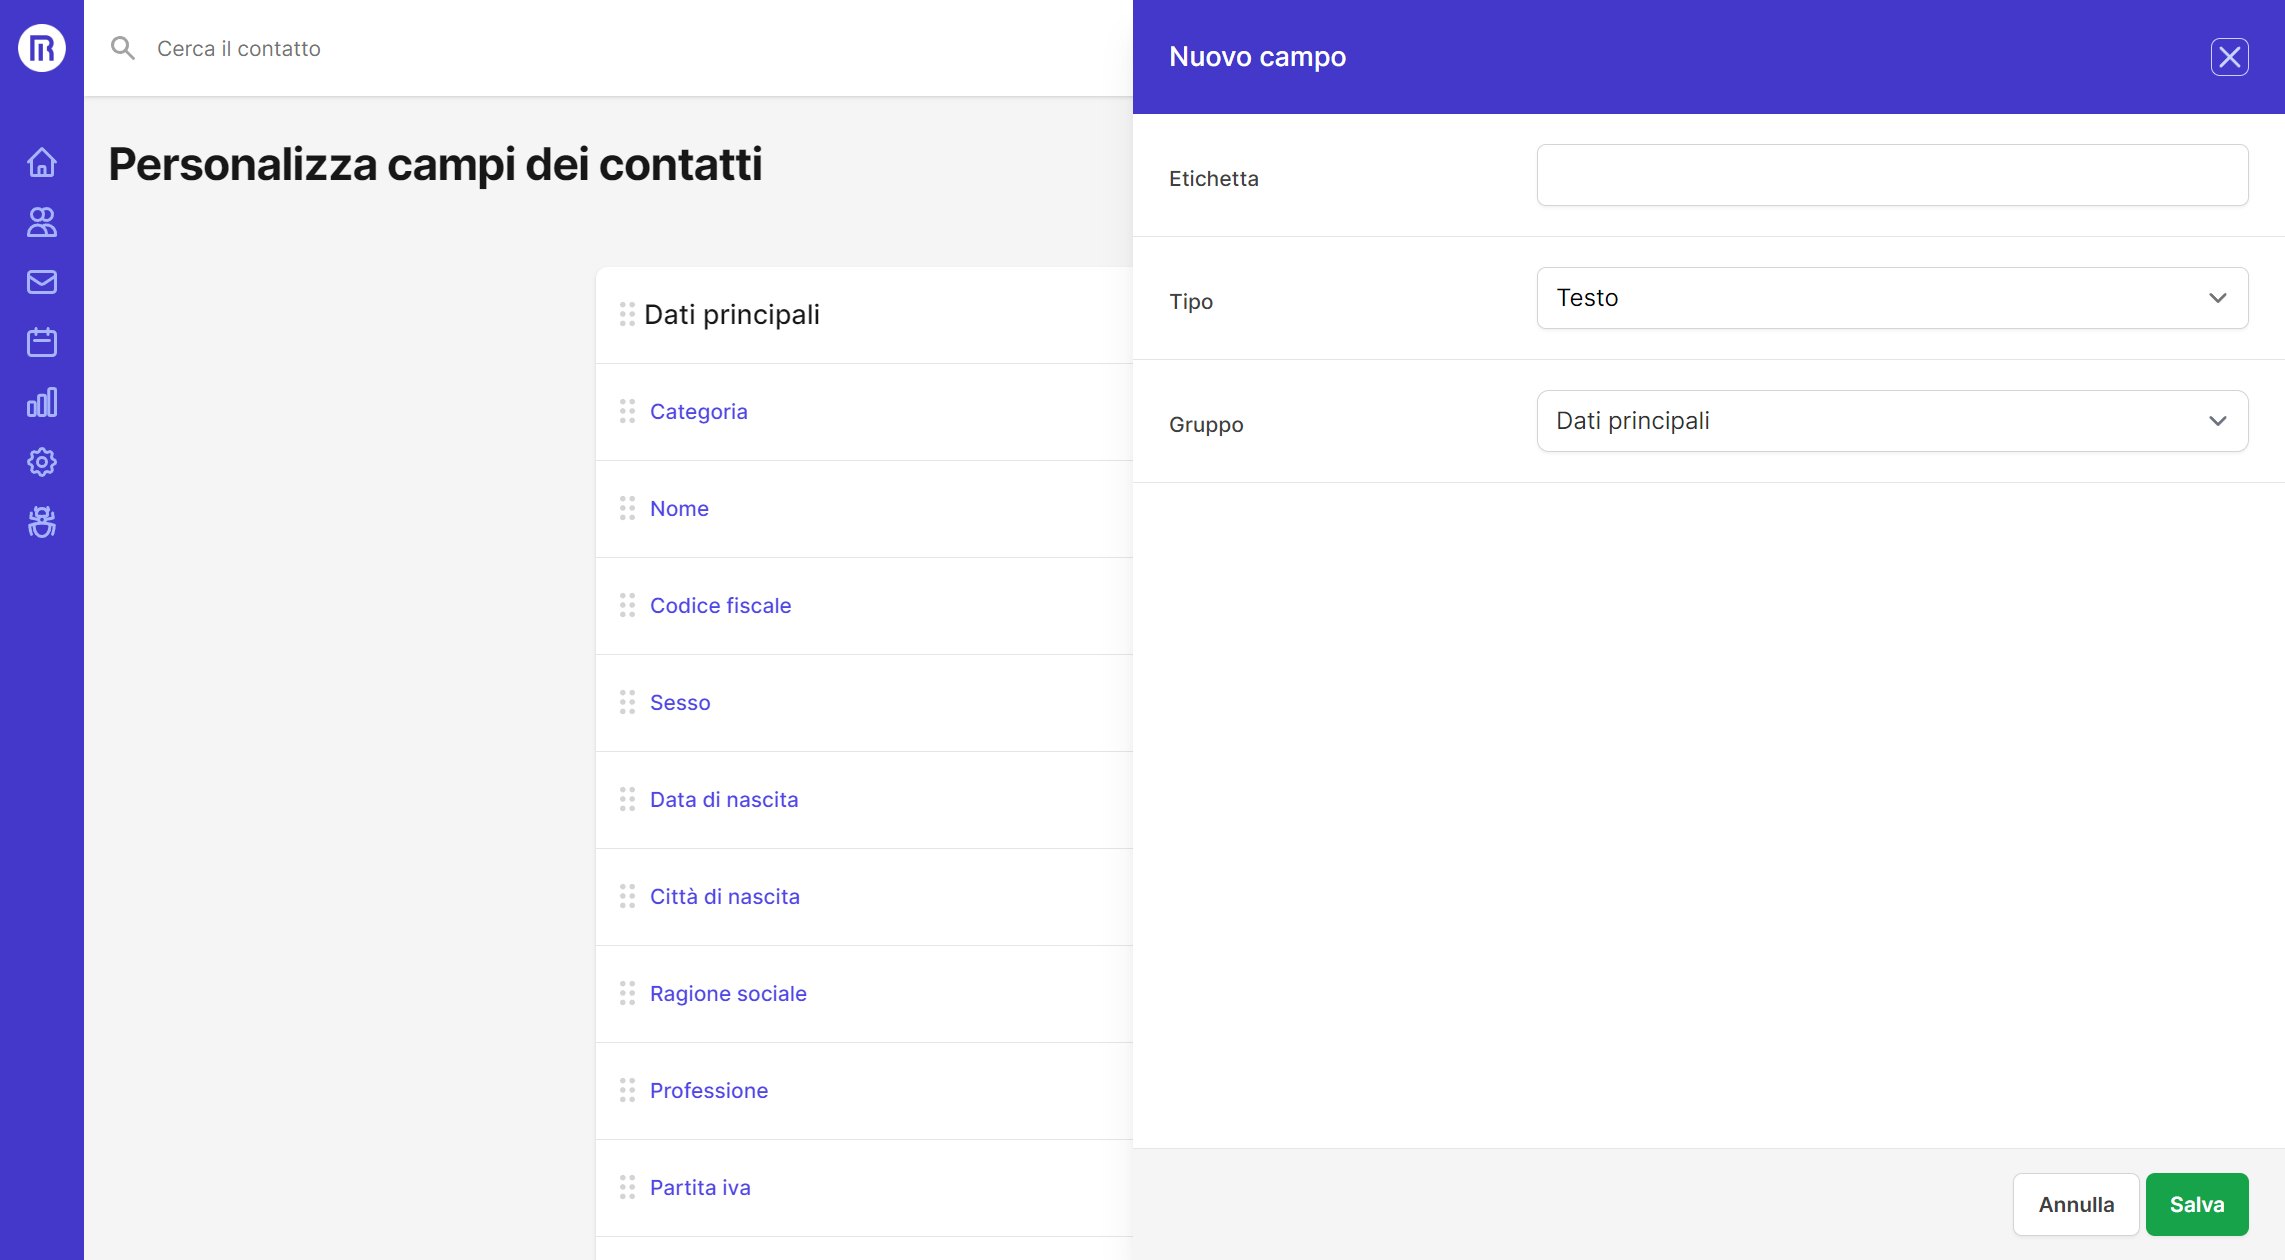Focus the Cerca il contatto search box

click(x=500, y=48)
